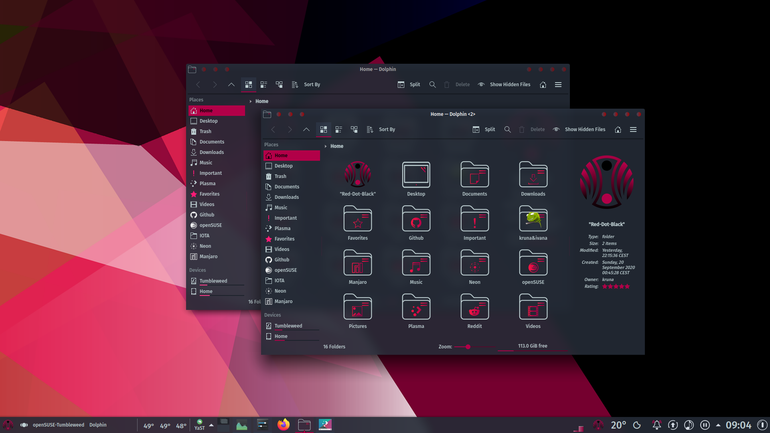Switch to Compact view in Dolphin <2>
Viewport: 770px width, 433px height.
coord(338,130)
